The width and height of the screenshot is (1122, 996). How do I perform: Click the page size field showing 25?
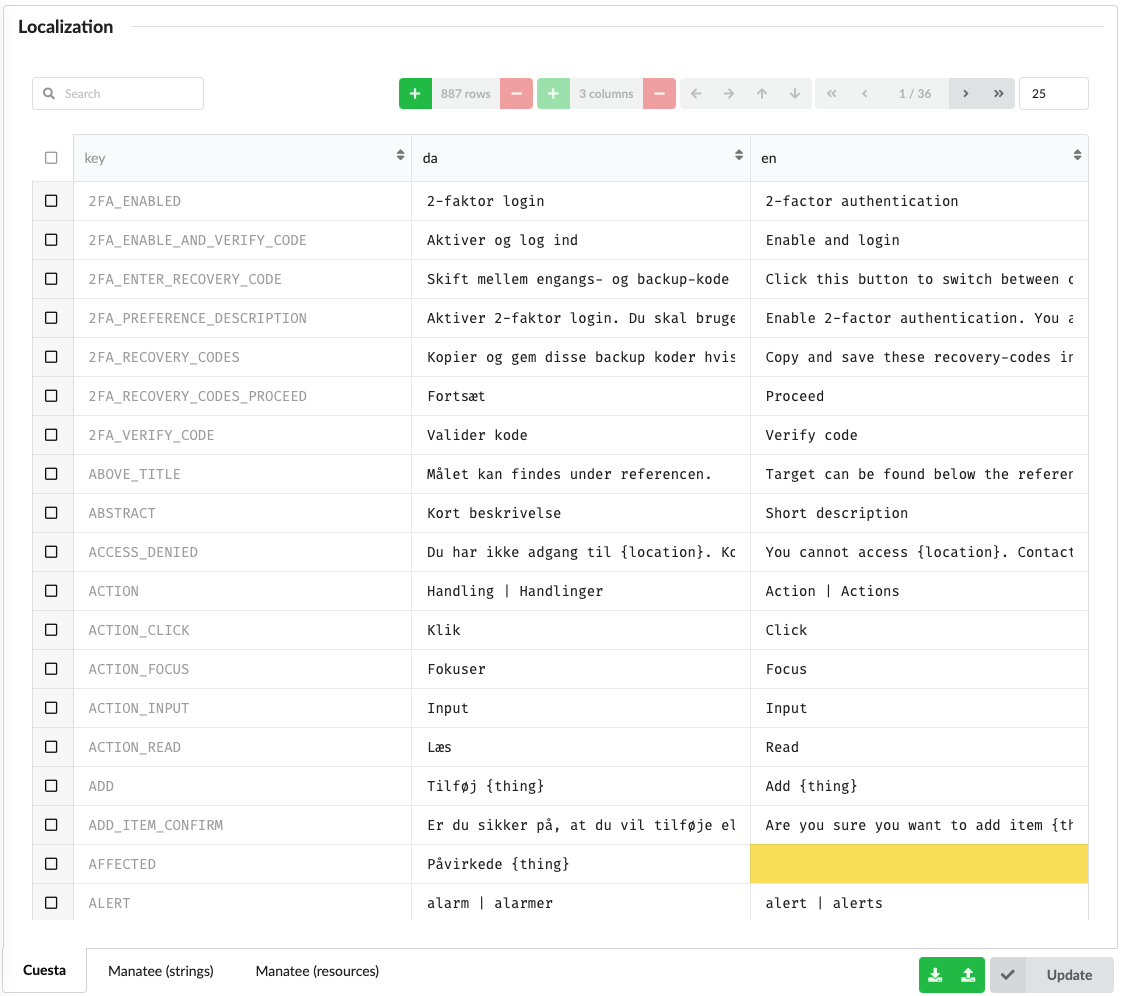pyautogui.click(x=1053, y=94)
